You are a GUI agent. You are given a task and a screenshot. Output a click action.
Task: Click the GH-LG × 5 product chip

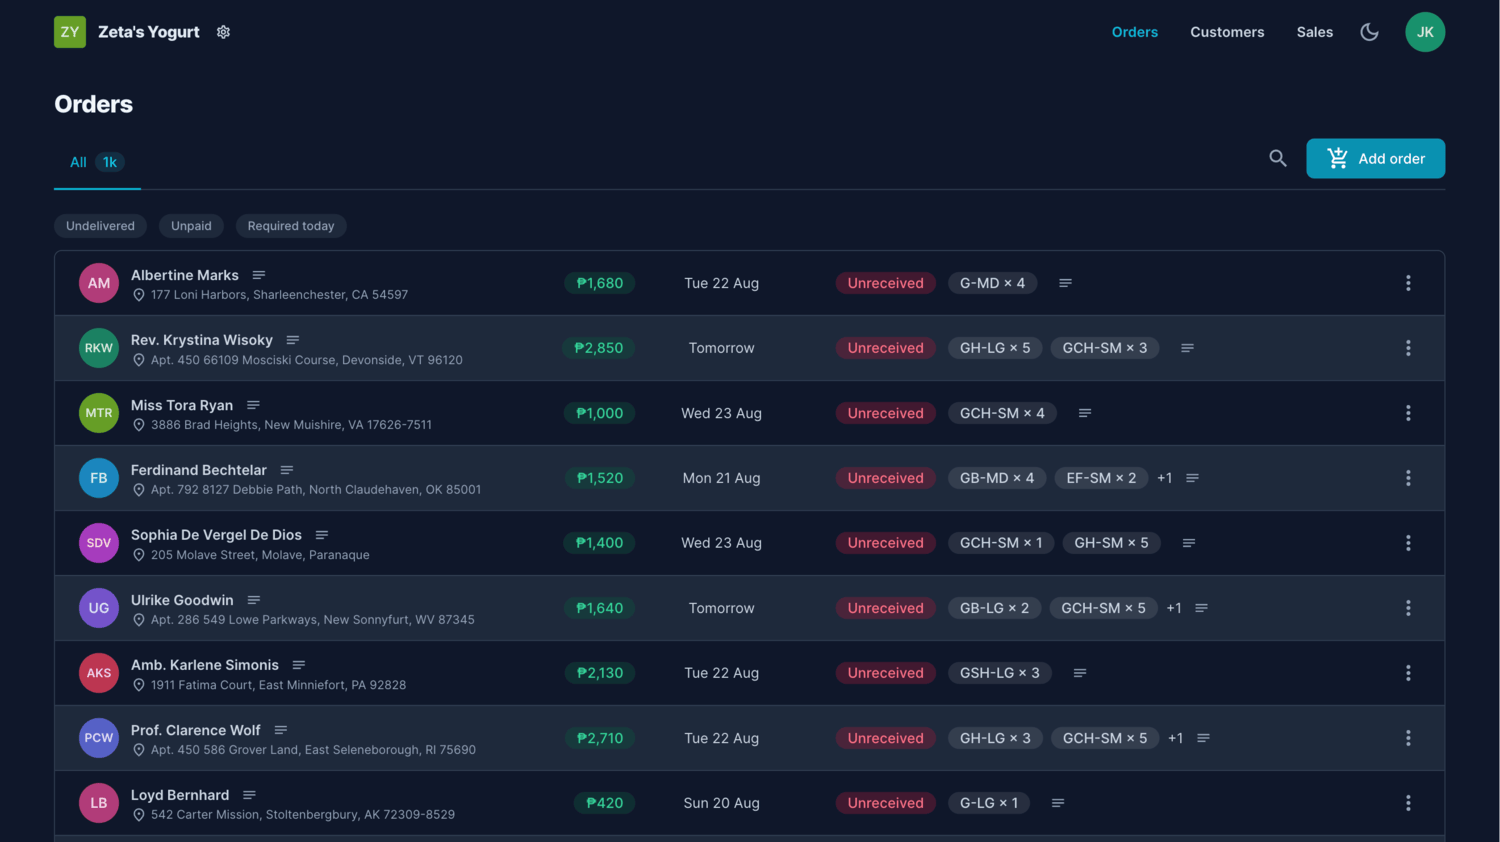(x=995, y=348)
